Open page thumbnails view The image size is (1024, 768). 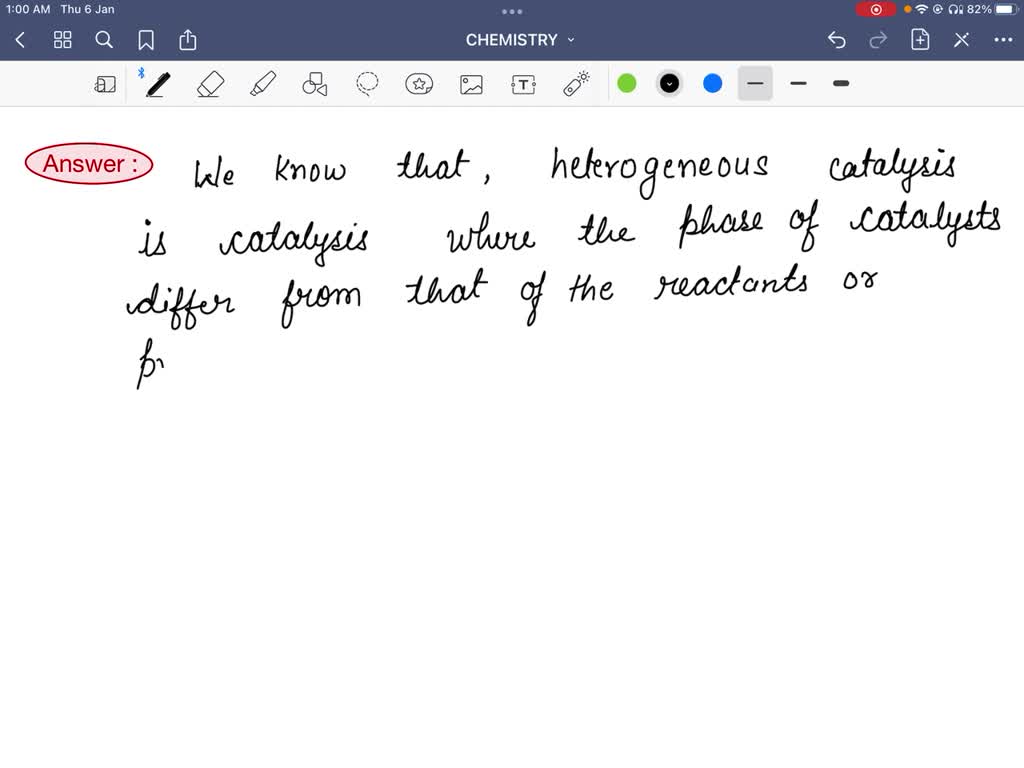click(x=62, y=40)
